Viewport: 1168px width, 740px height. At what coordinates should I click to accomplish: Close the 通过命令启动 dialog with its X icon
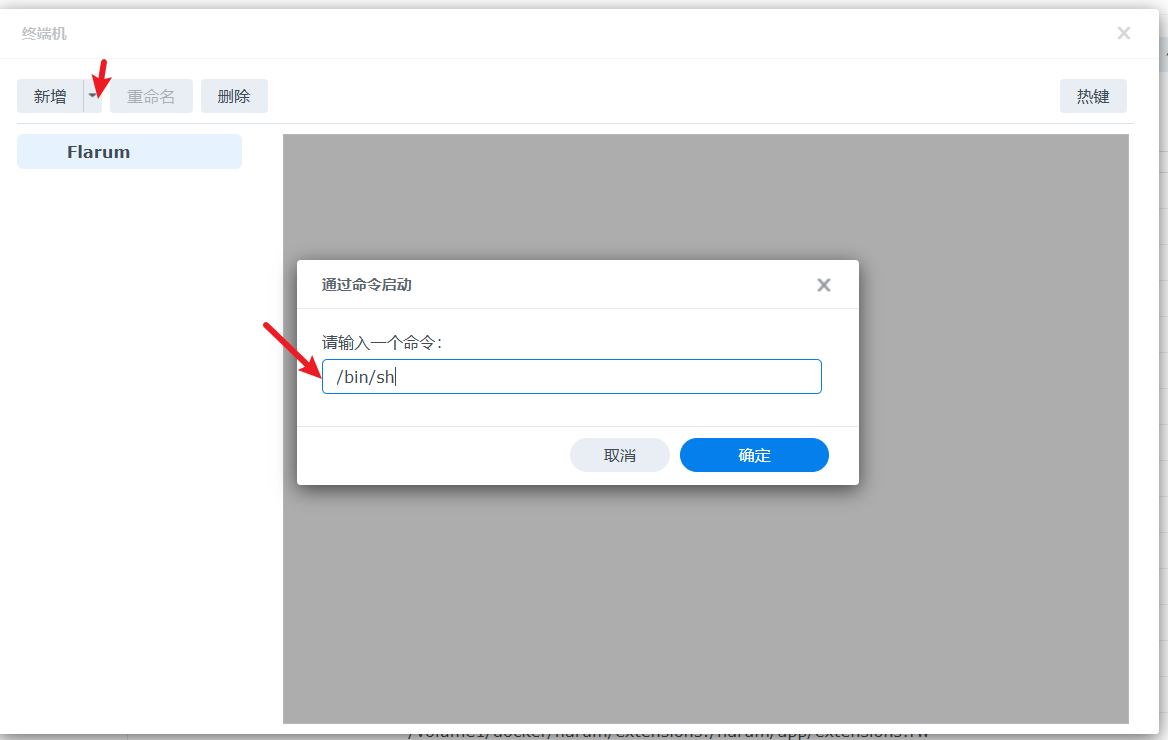823,285
